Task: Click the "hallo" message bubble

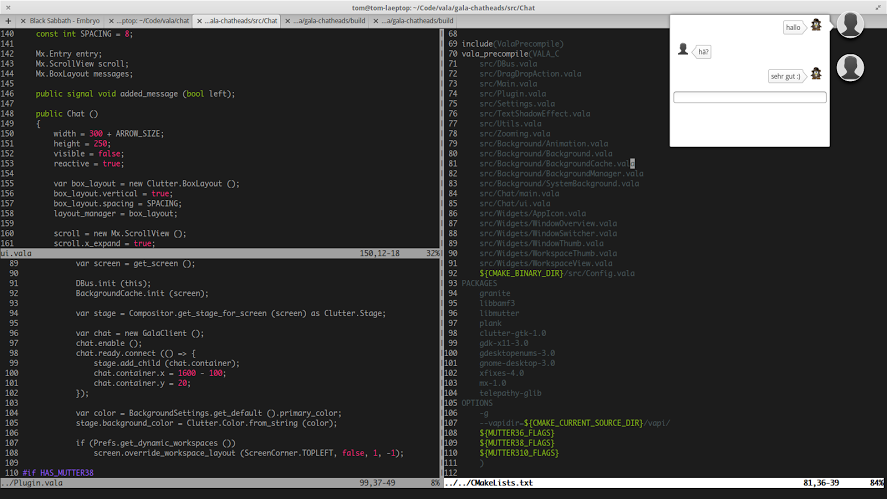Action: 794,28
